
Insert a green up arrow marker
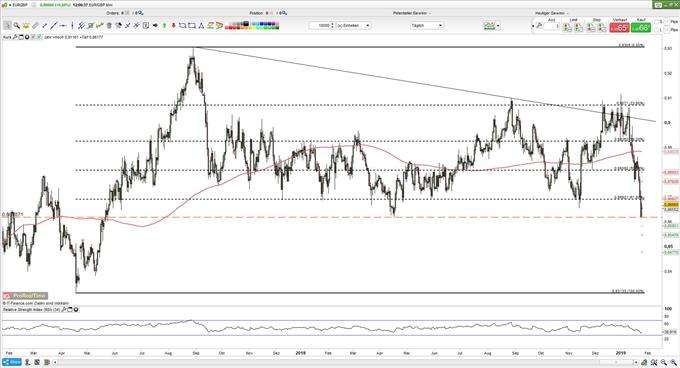[x=164, y=26]
